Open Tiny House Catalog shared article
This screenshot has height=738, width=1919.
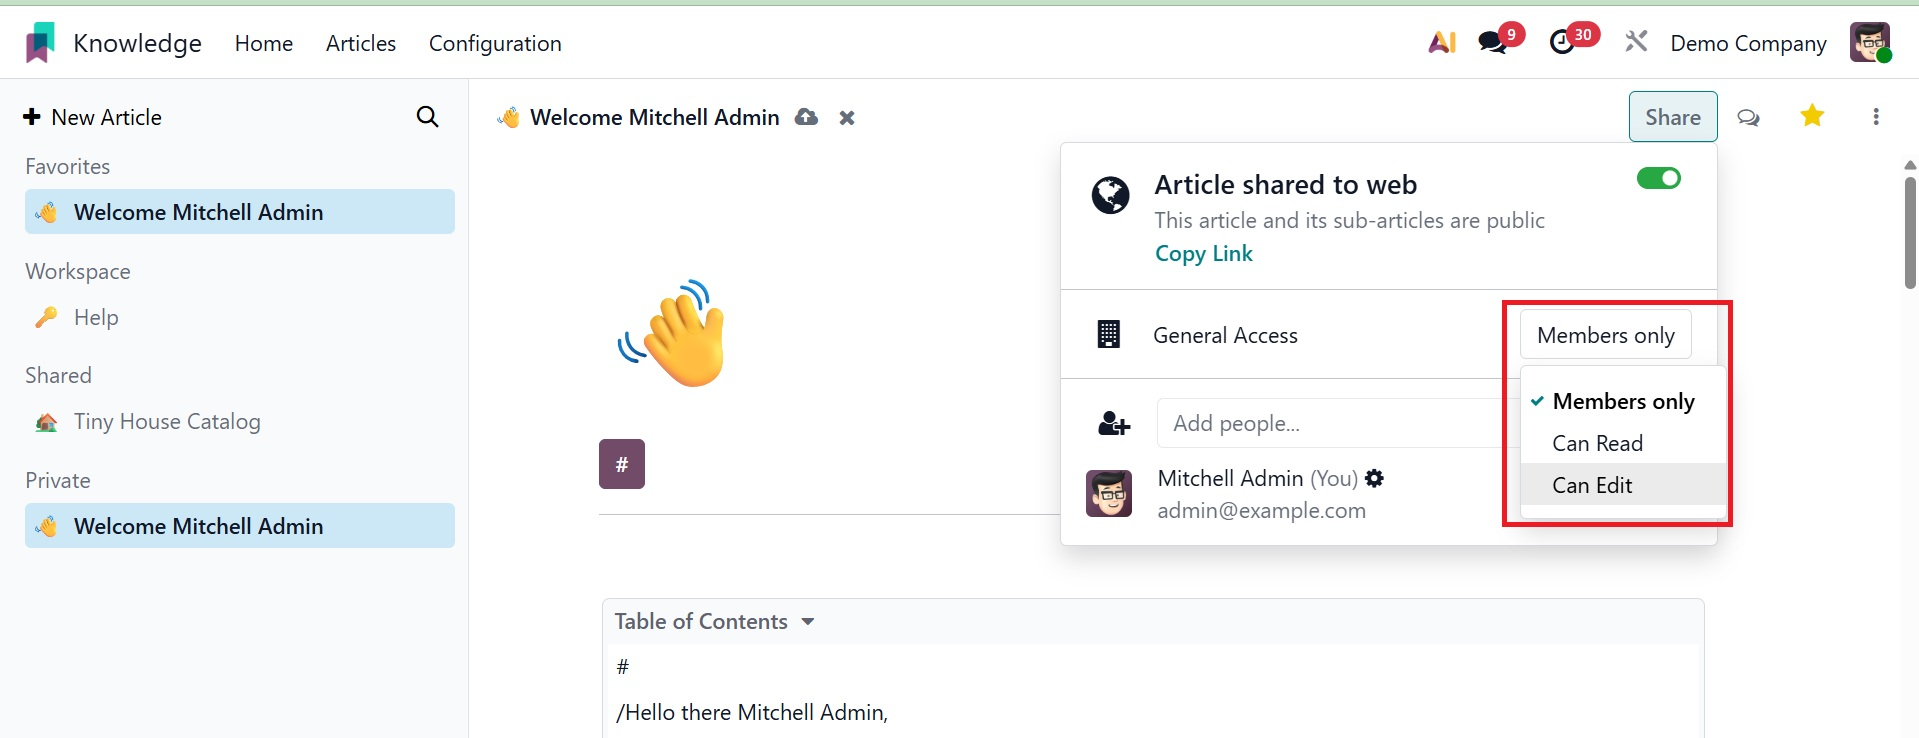pos(167,422)
